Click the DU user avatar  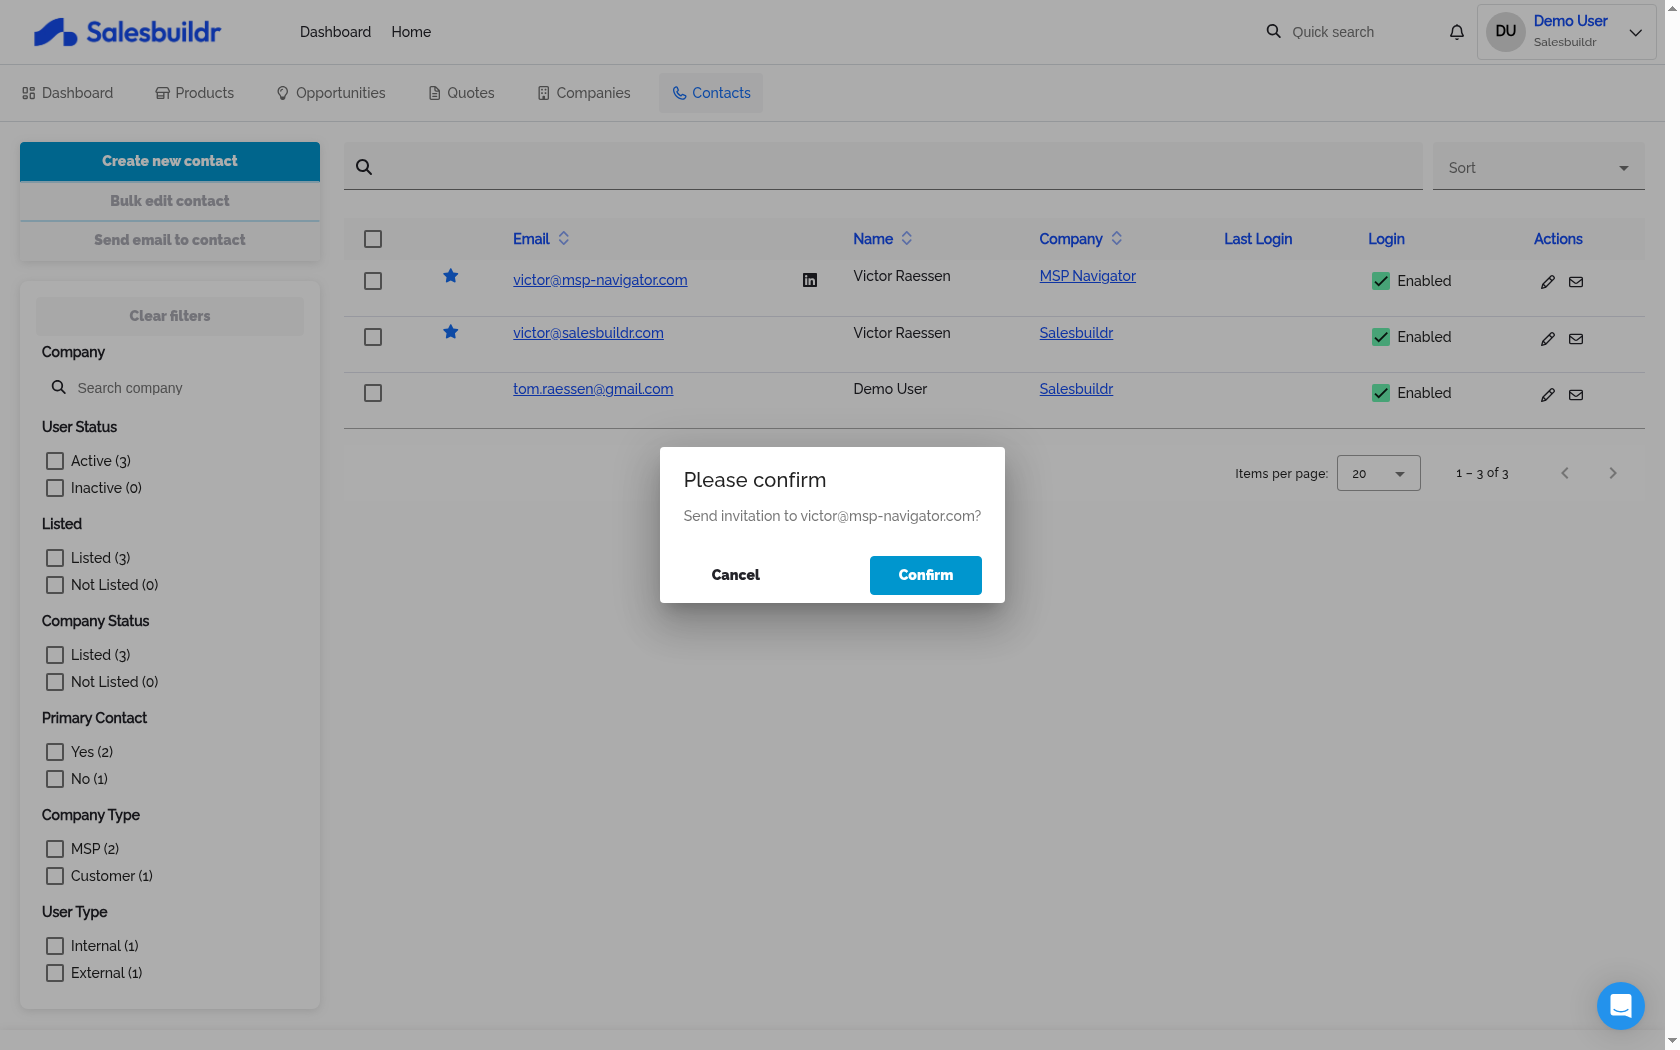point(1505,31)
